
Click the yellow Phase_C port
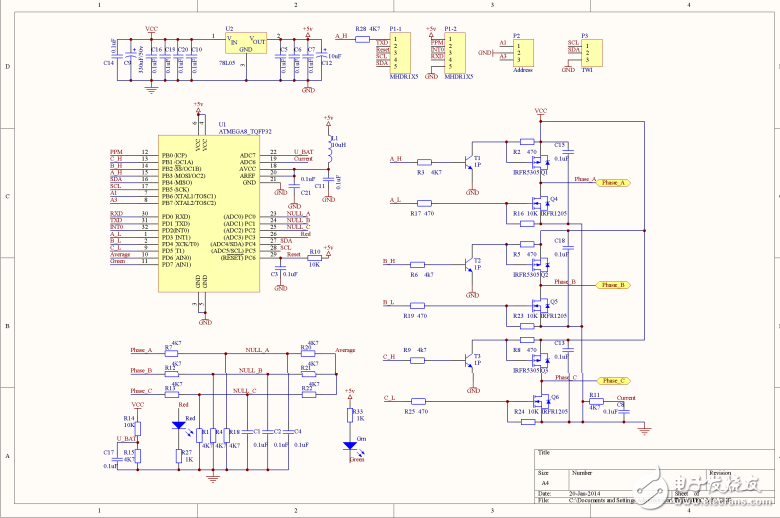612,381
